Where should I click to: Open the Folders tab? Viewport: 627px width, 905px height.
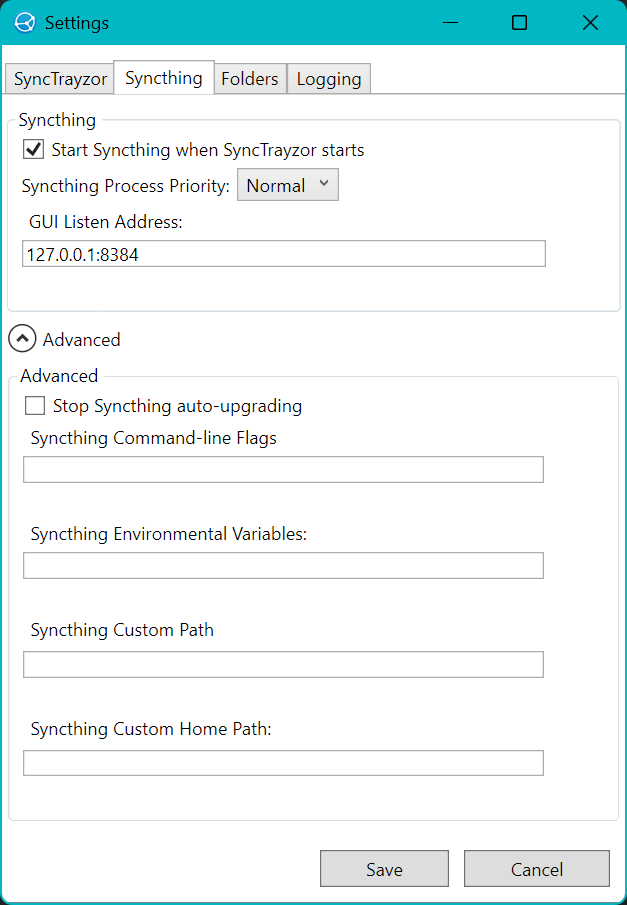[x=250, y=79]
